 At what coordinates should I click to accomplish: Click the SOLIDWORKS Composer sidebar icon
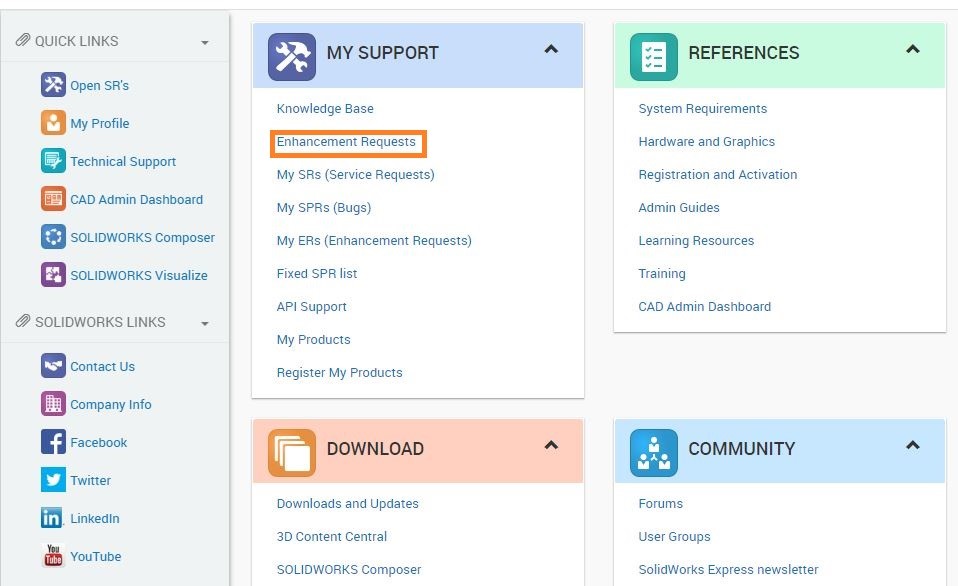[53, 236]
